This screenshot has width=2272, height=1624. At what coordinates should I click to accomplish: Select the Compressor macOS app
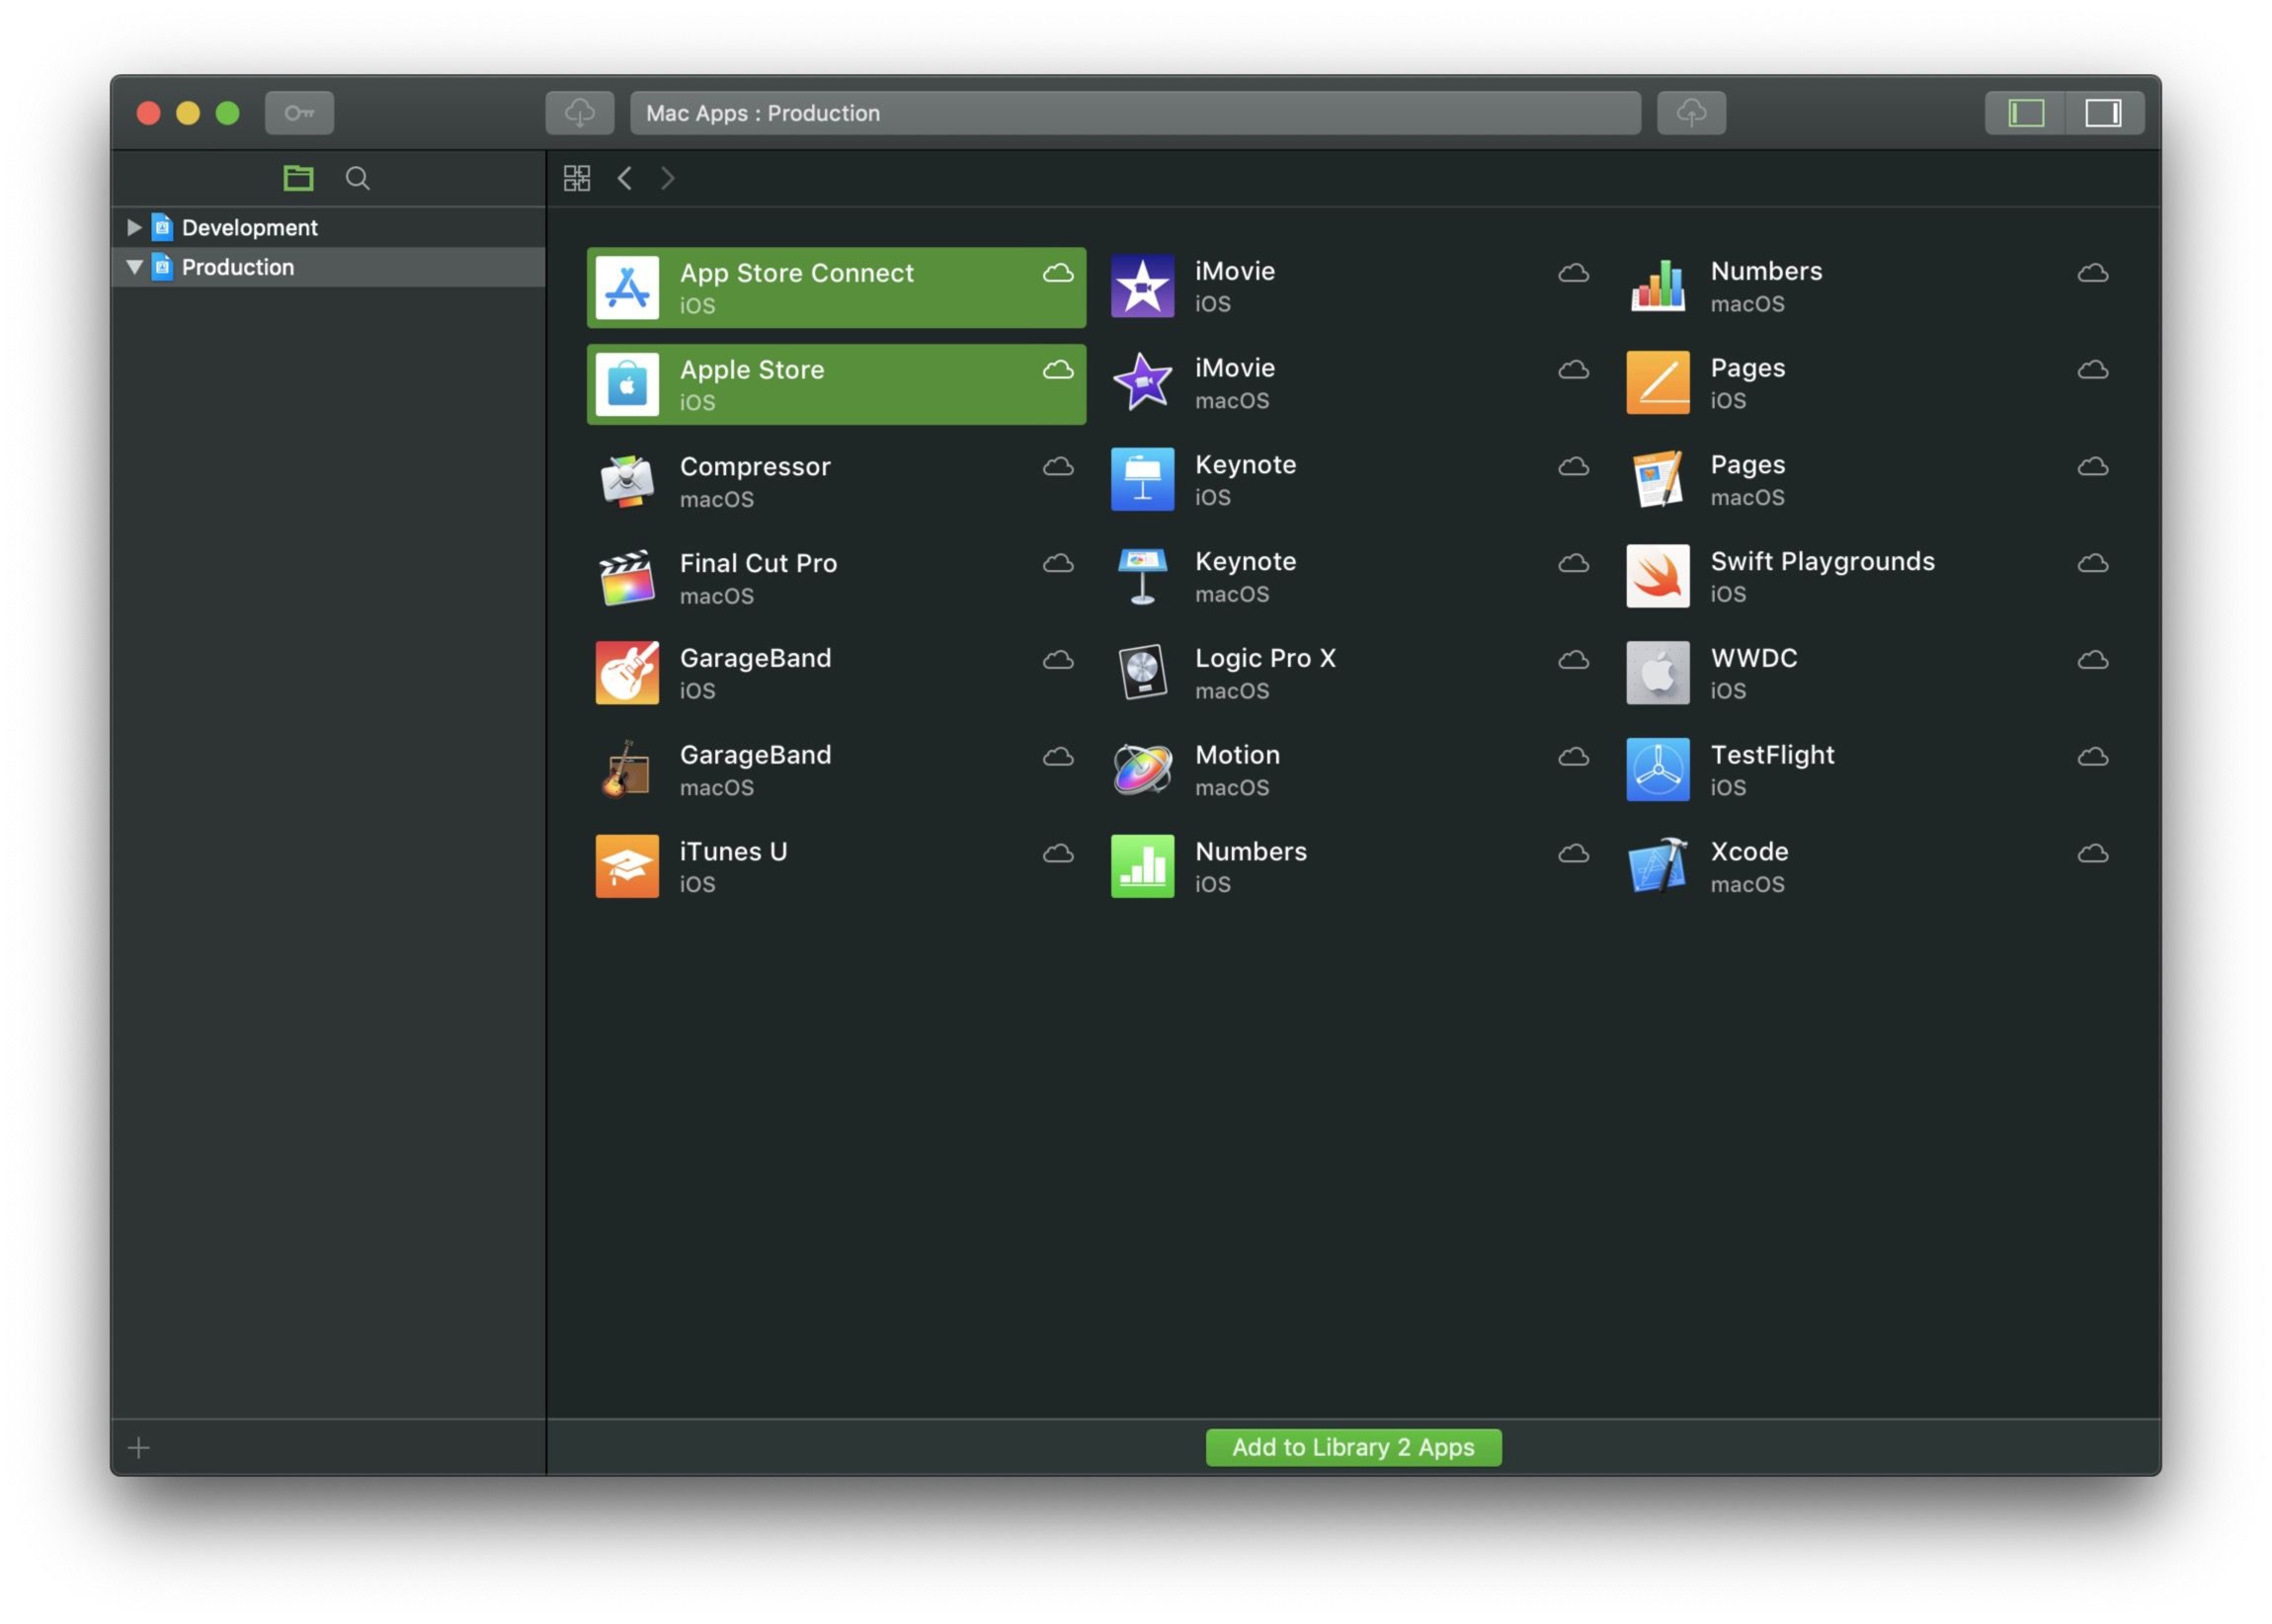836,481
